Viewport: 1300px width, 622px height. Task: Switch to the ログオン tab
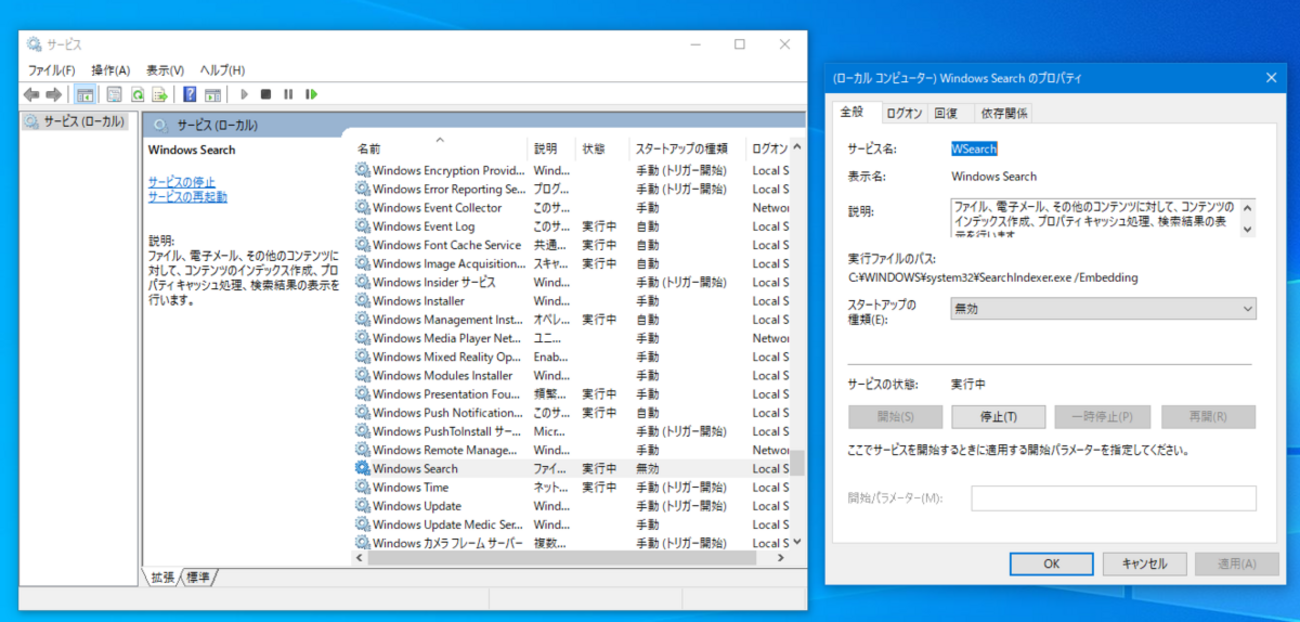pos(904,113)
